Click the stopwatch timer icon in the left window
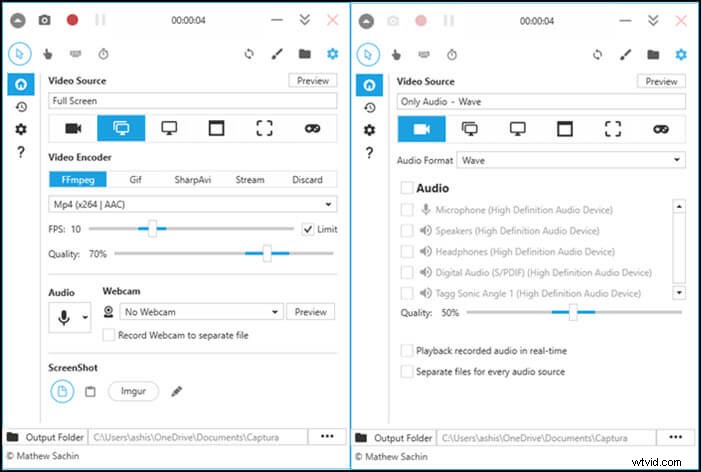The width and height of the screenshot is (701, 472). [103, 54]
